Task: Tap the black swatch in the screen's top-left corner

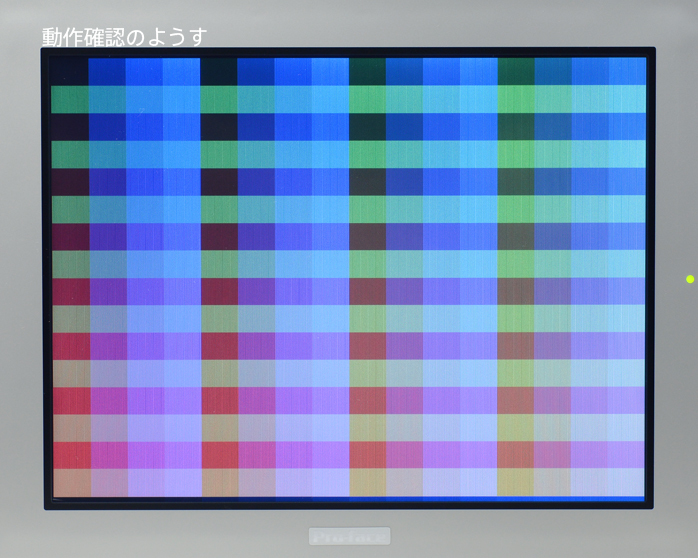Action: point(69,71)
